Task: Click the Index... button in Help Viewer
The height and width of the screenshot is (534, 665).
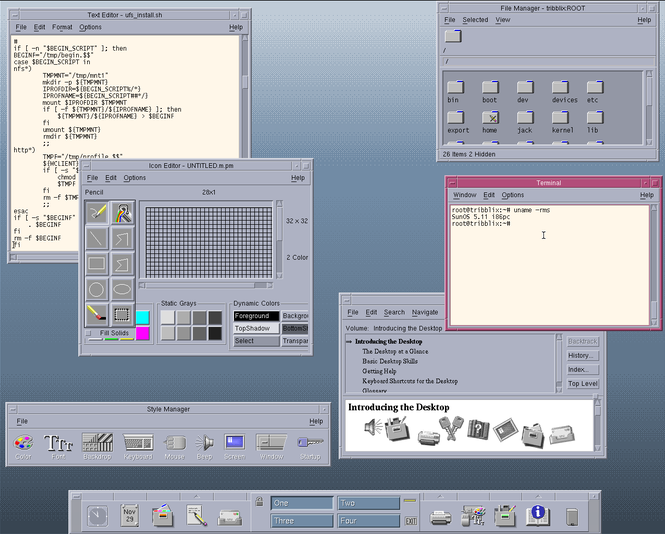Action: click(582, 369)
